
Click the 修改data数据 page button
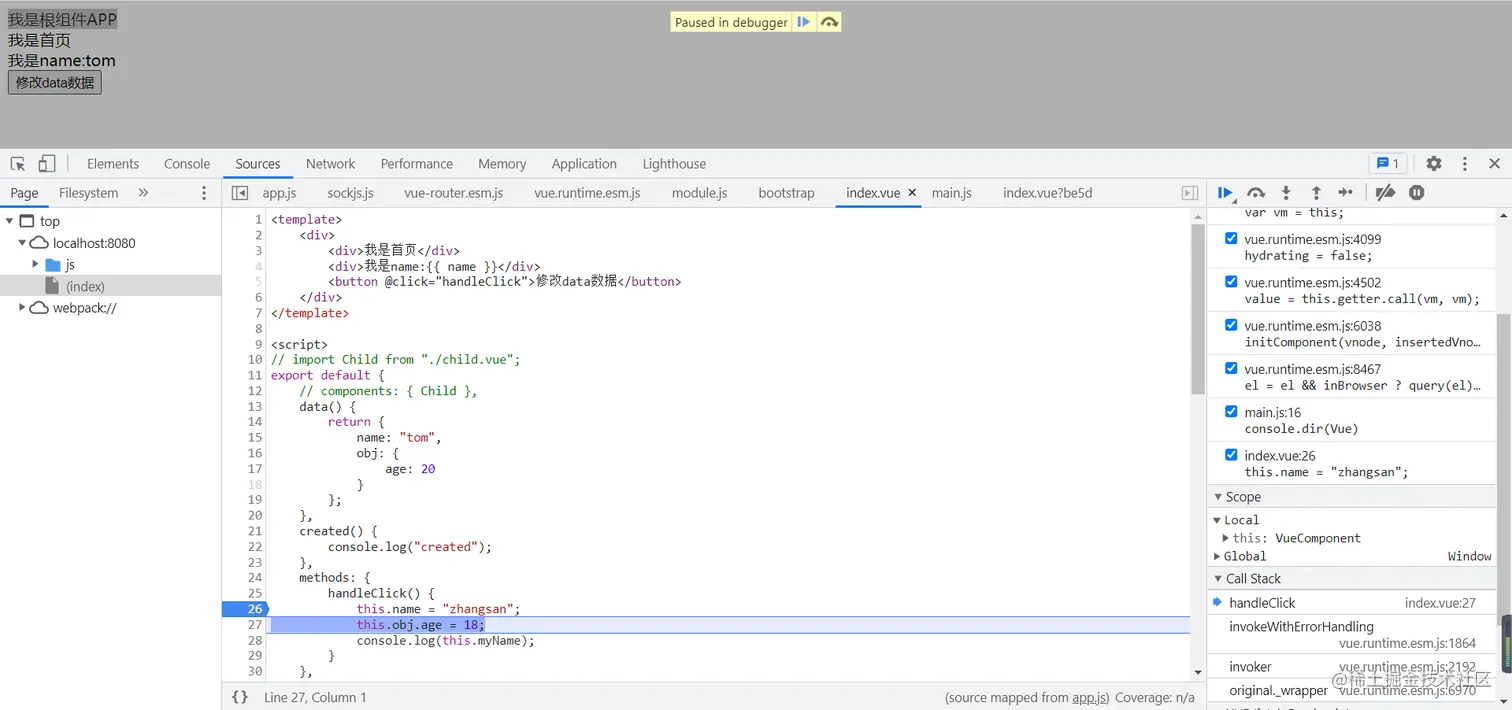pos(55,83)
